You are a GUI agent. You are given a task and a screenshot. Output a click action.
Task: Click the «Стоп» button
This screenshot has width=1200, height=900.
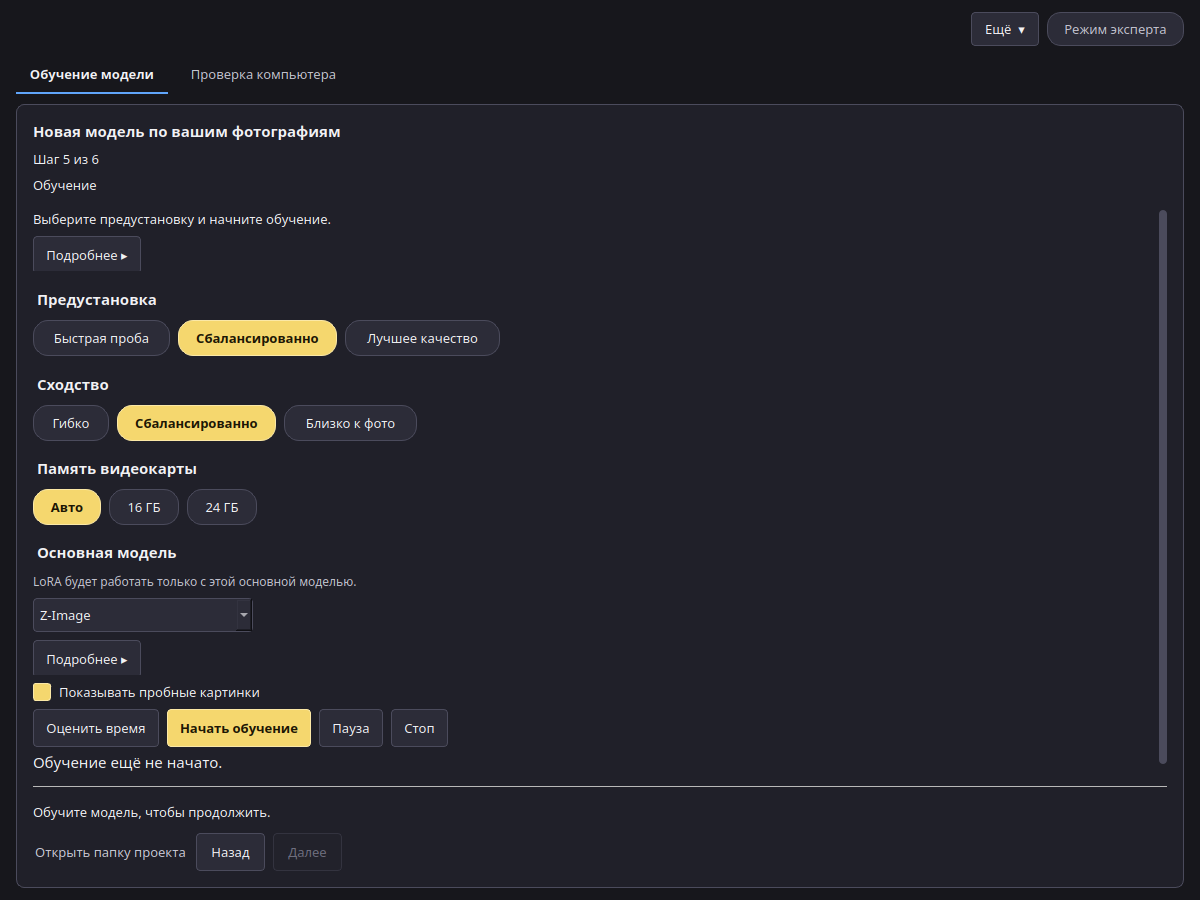click(419, 728)
